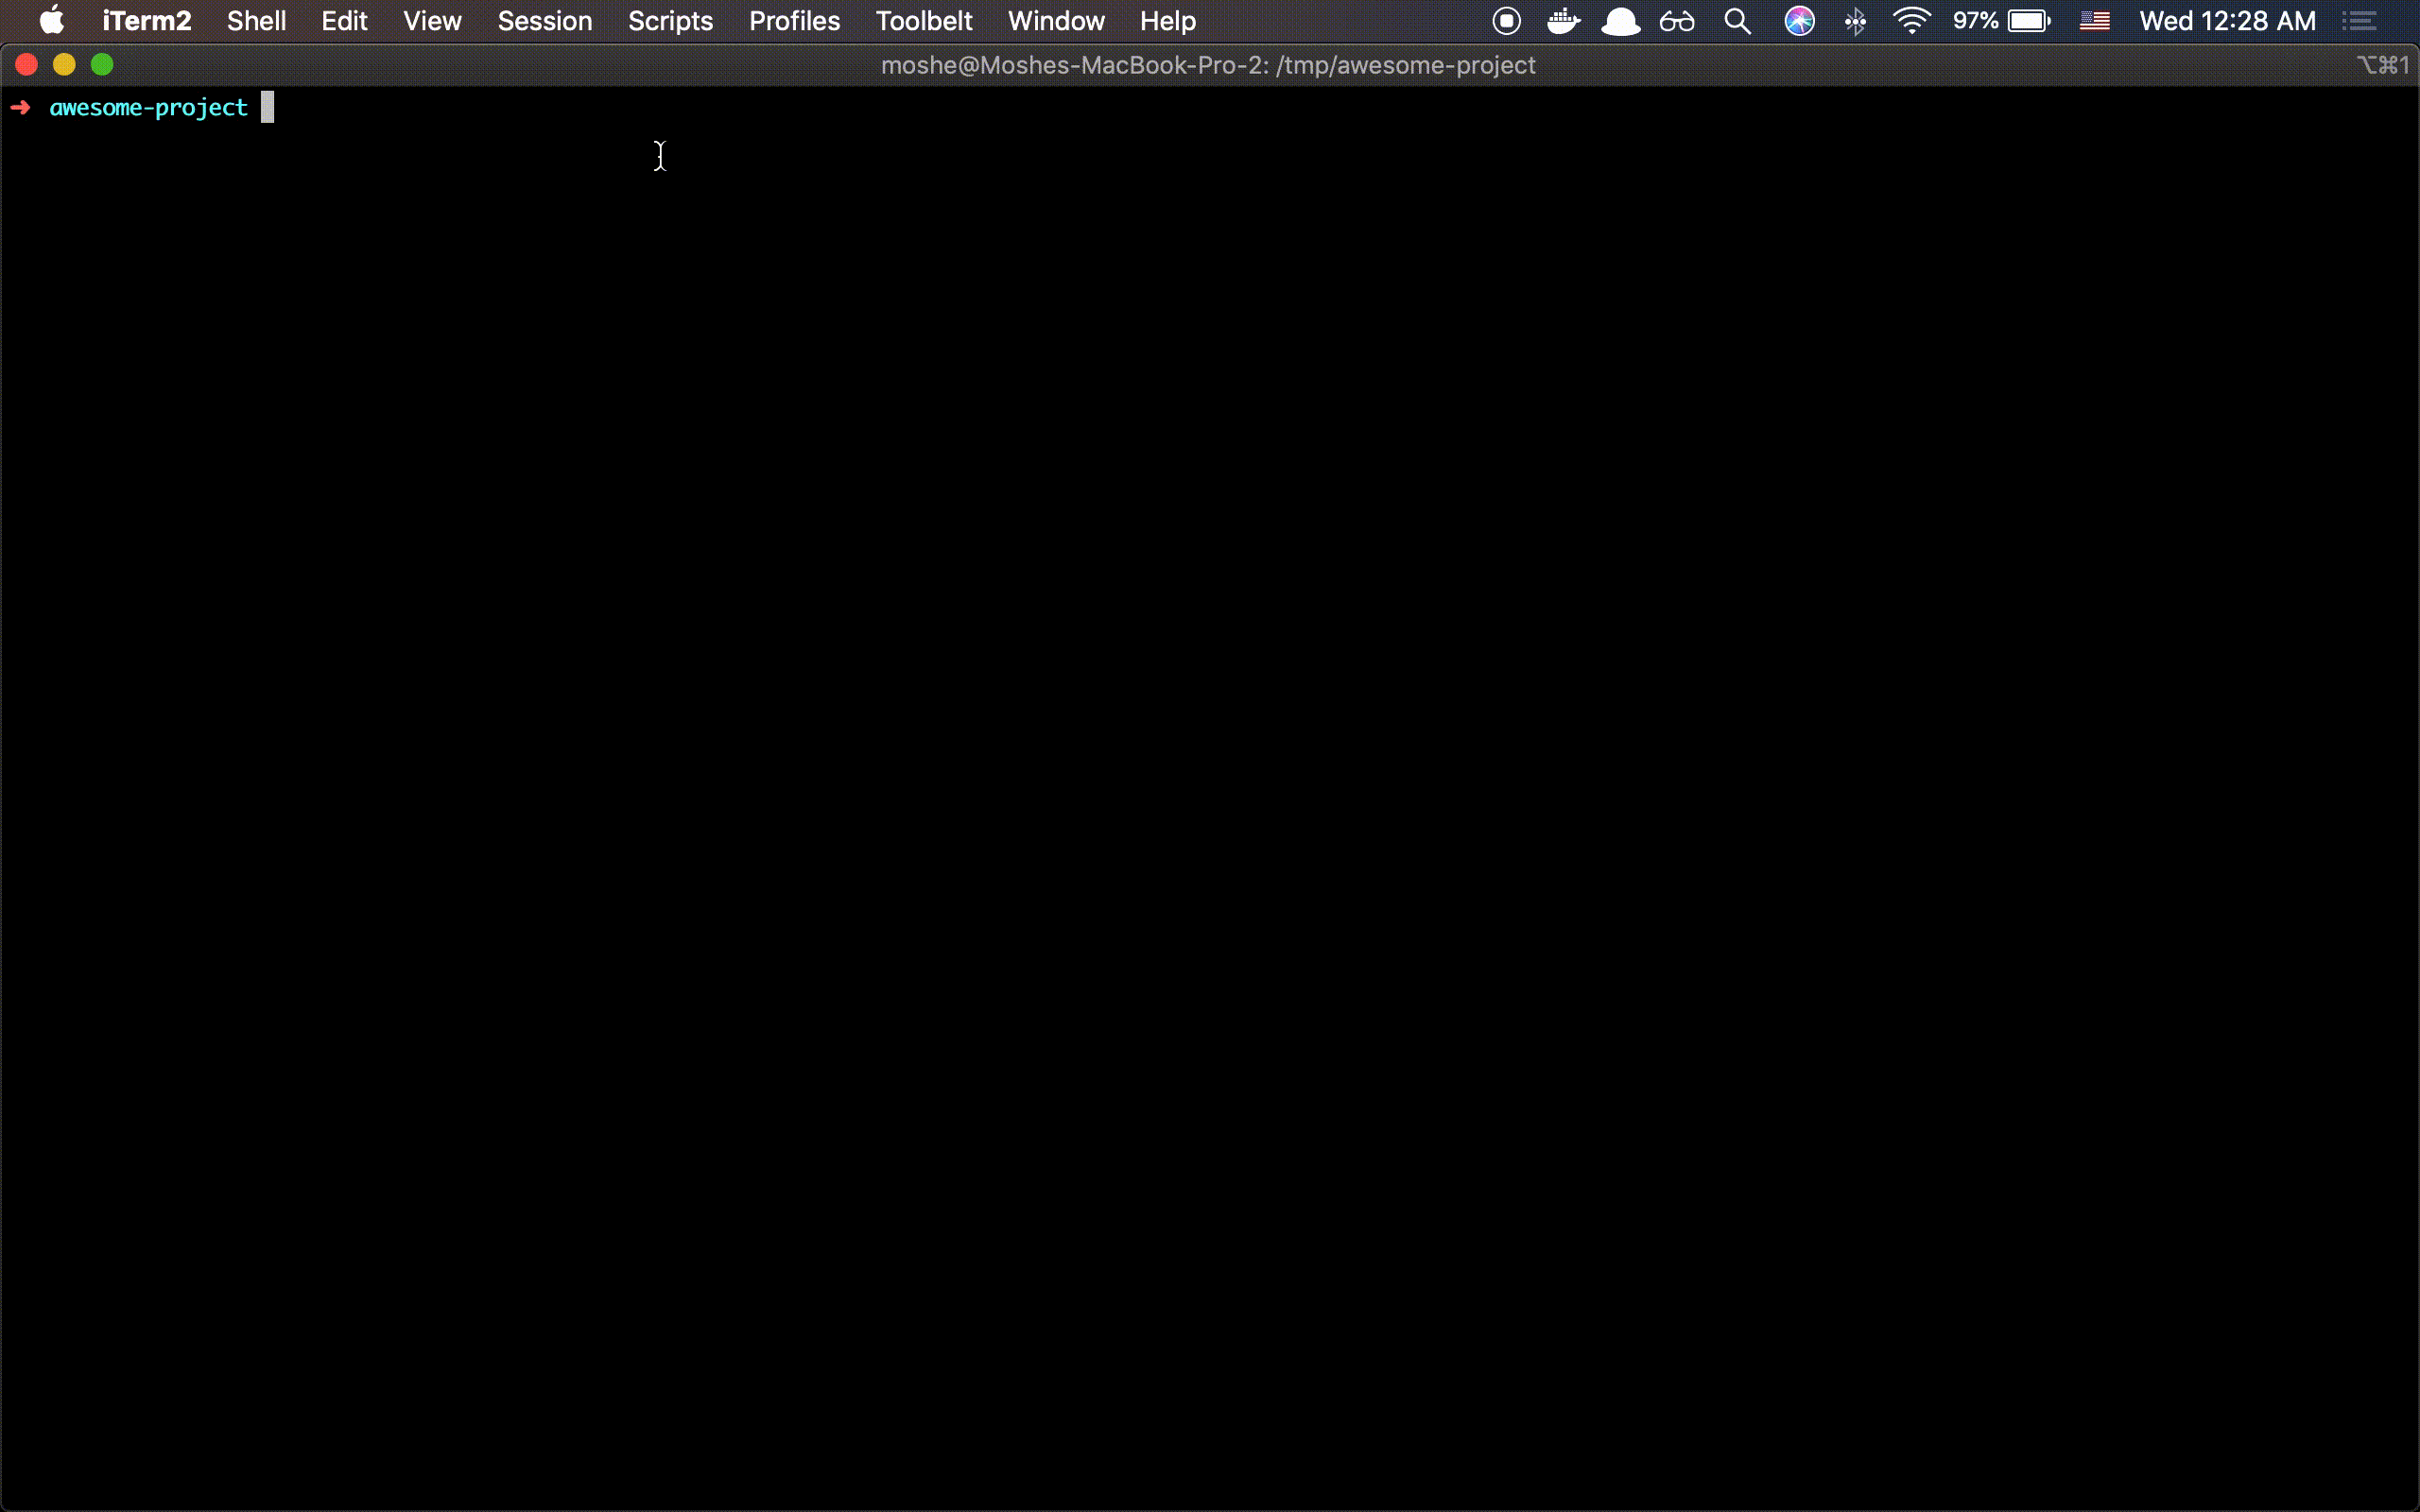
Task: Open the Profiles menu
Action: (794, 21)
